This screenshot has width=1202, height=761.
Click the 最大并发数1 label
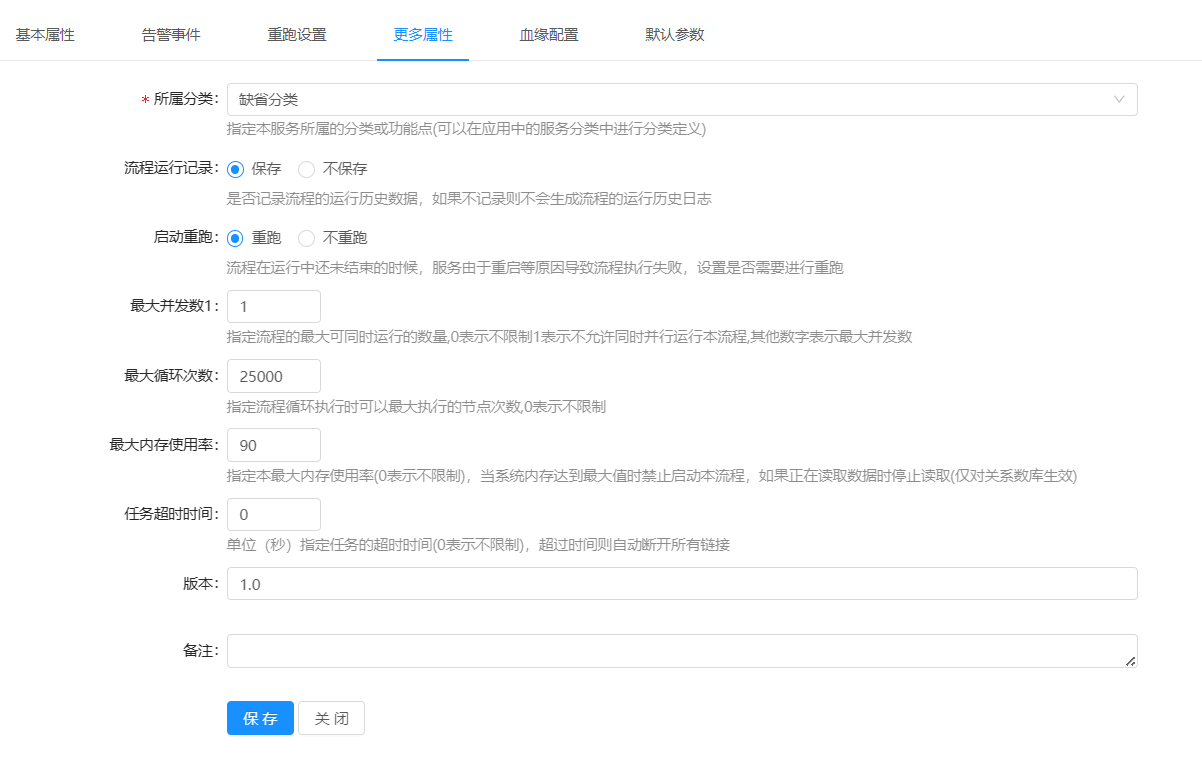click(175, 306)
